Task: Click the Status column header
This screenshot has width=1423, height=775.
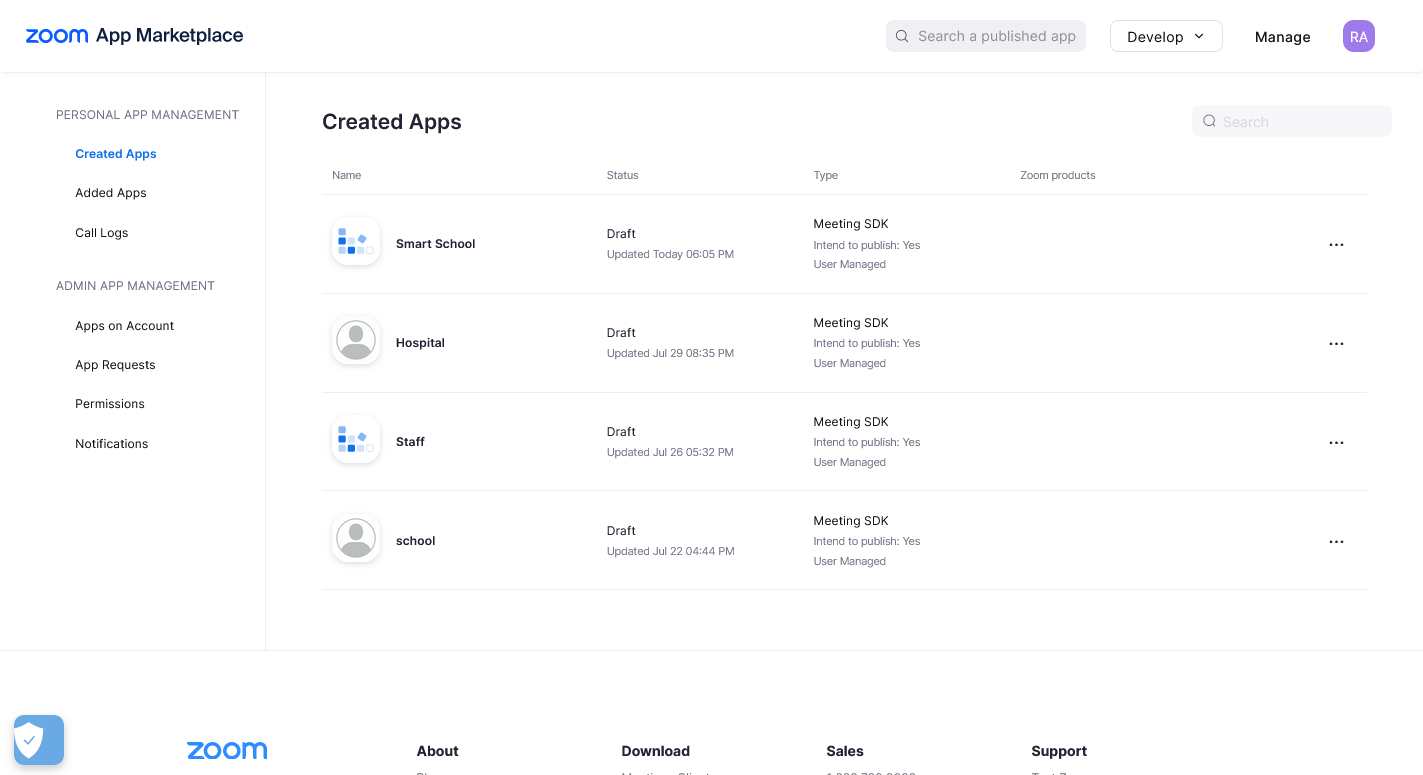Action: (622, 175)
